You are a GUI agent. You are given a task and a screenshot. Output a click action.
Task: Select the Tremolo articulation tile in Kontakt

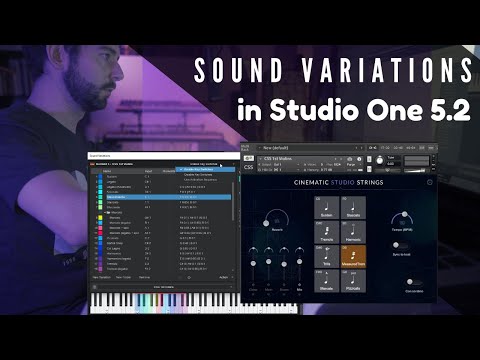pos(326,232)
